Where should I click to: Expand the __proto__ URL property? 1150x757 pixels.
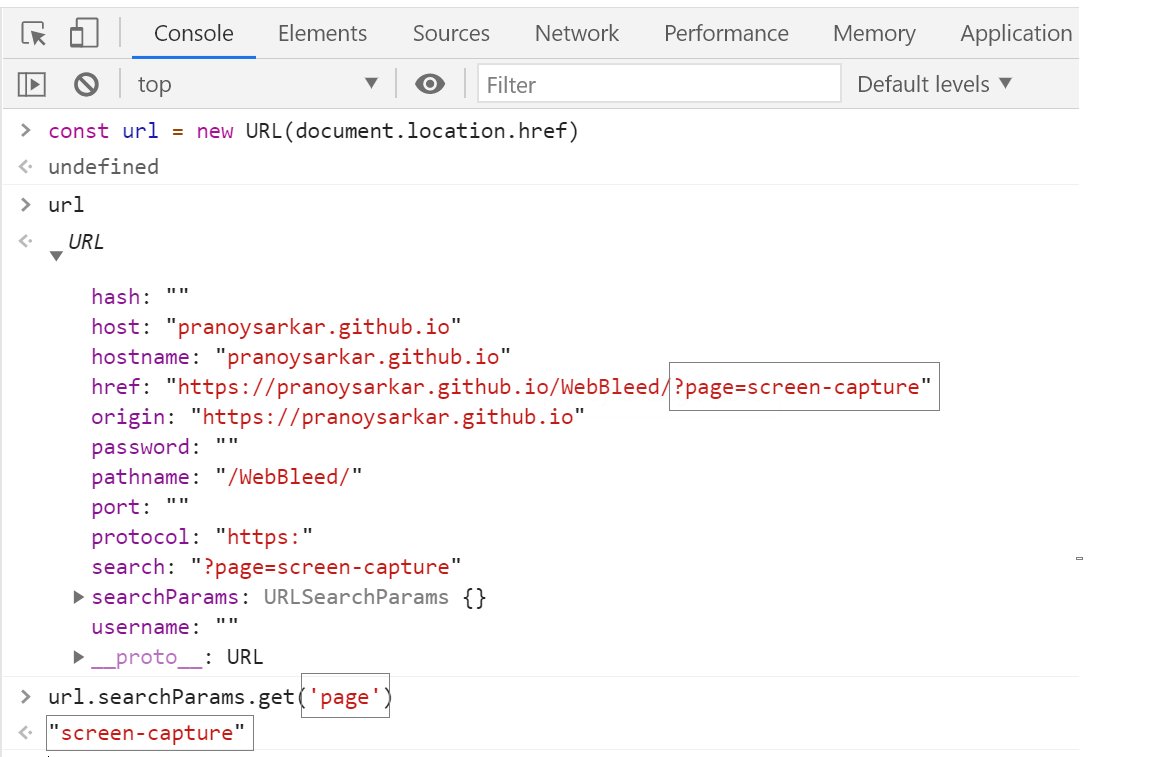[79, 657]
